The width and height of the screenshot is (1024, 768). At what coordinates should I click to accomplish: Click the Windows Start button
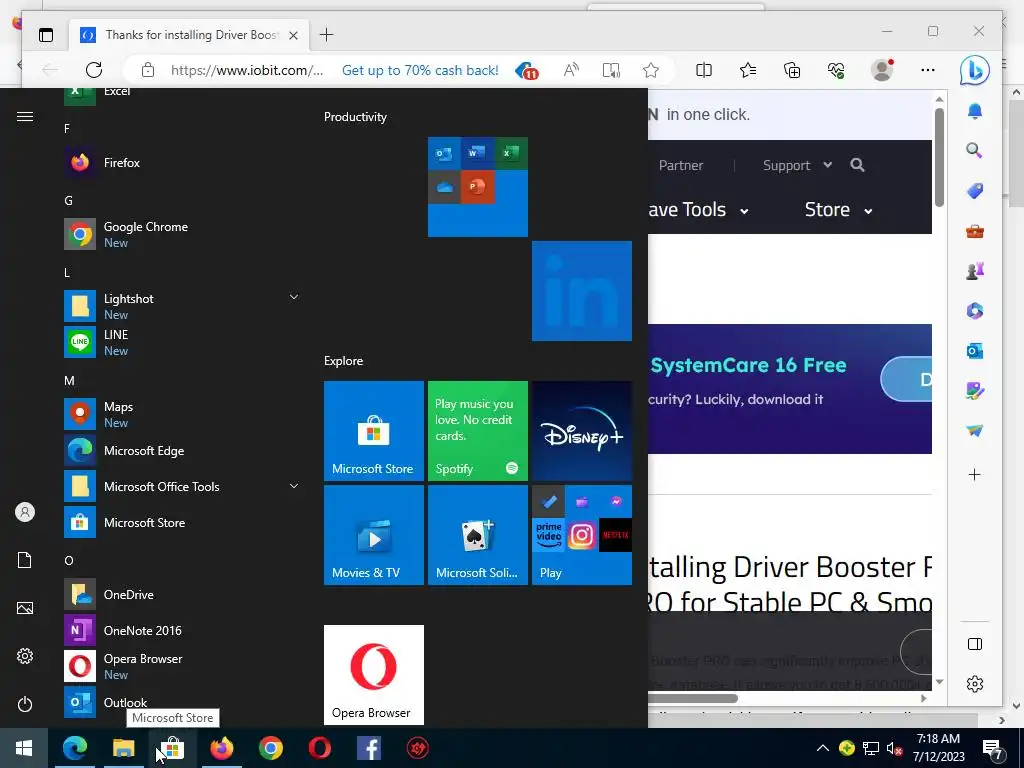tap(24, 748)
